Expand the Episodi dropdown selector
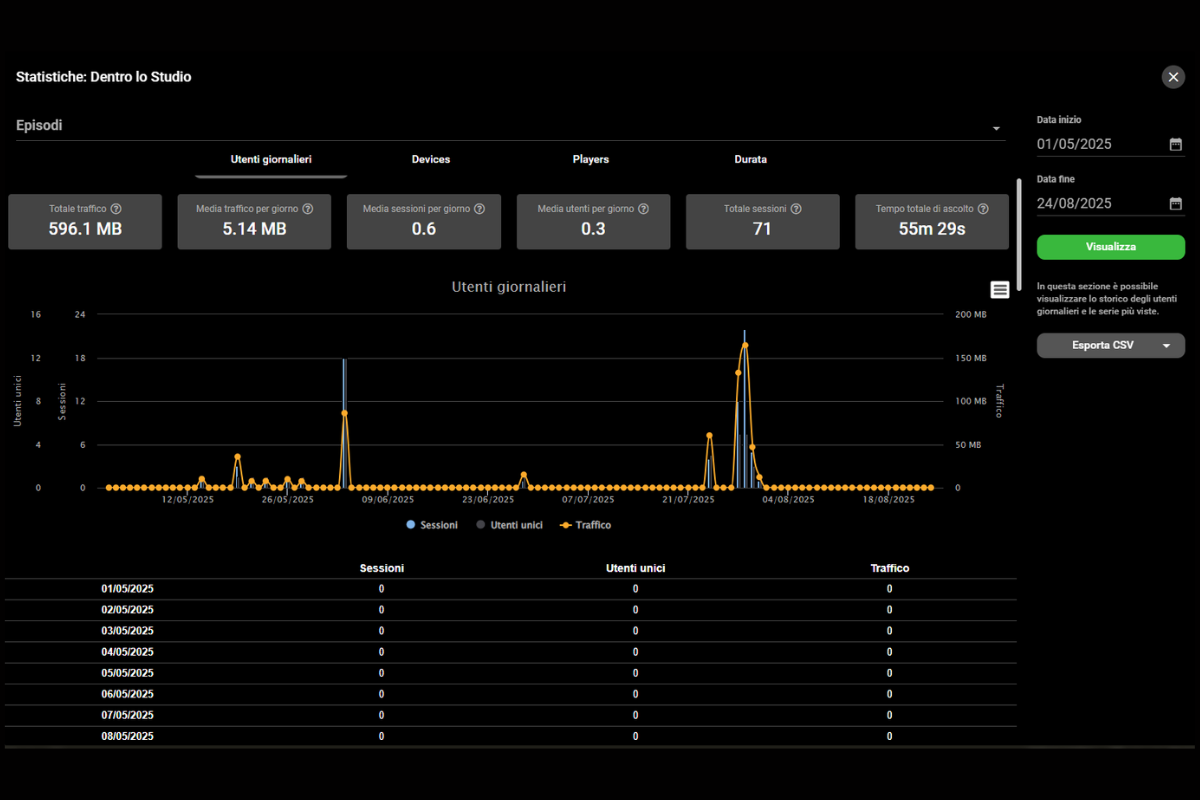Screen dimensions: 1200x800 996,129
